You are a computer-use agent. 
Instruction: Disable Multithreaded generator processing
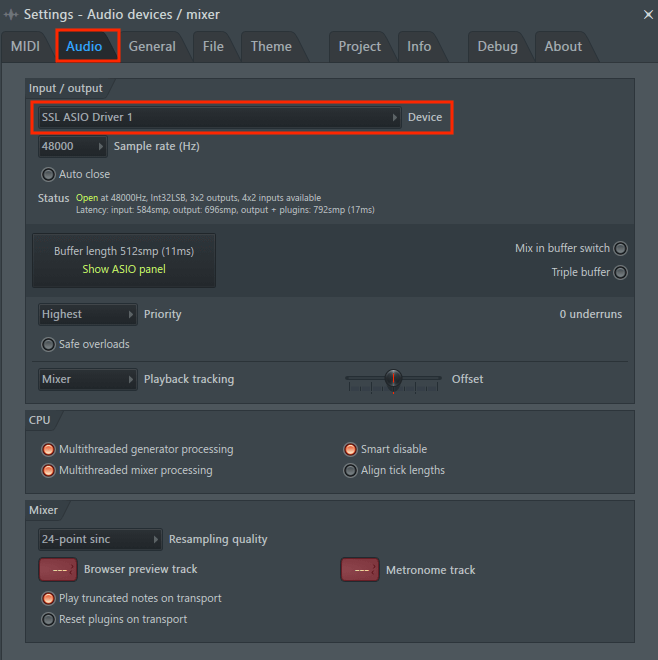coord(48,449)
